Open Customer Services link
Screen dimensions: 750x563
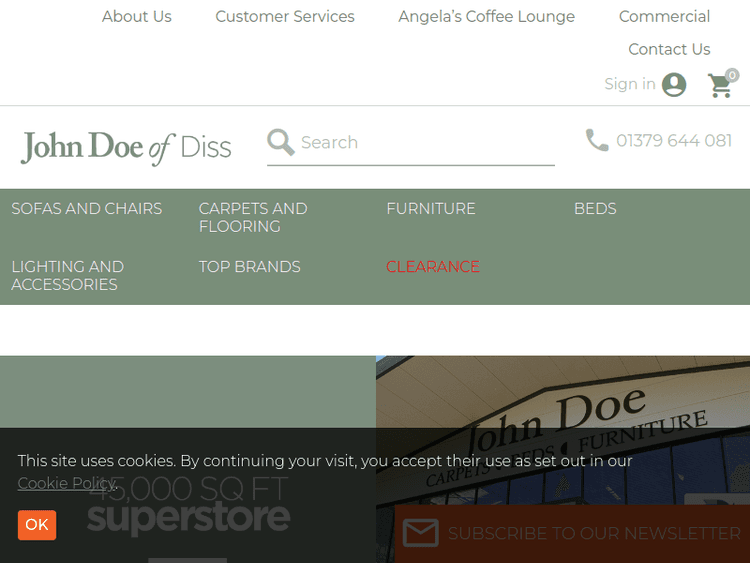[285, 16]
